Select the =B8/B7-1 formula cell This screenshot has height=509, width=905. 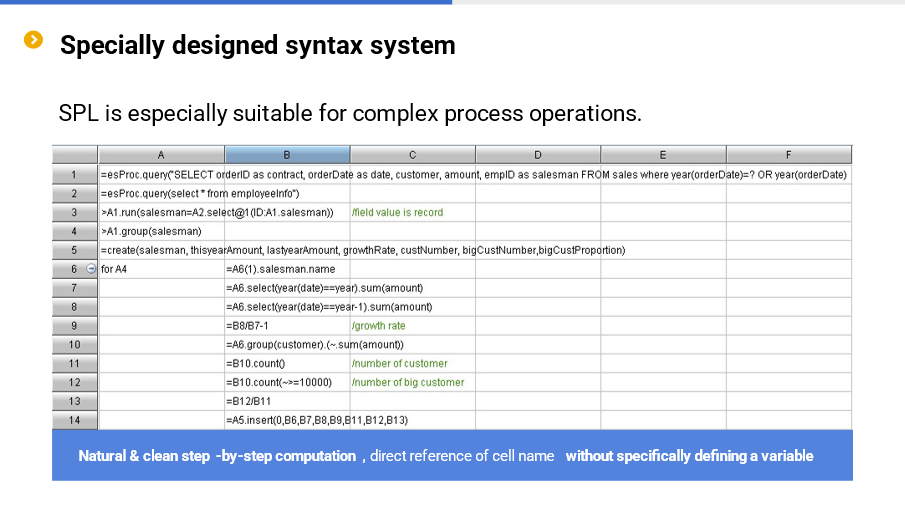[x=287, y=326]
